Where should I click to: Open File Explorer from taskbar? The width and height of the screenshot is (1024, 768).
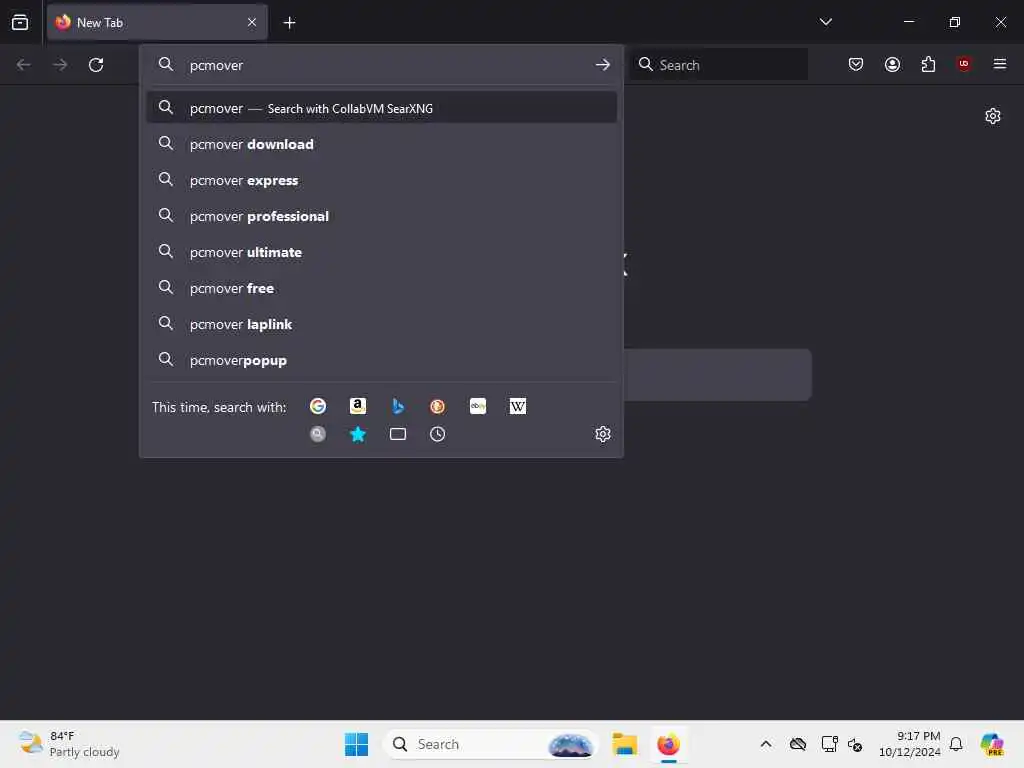pos(624,744)
